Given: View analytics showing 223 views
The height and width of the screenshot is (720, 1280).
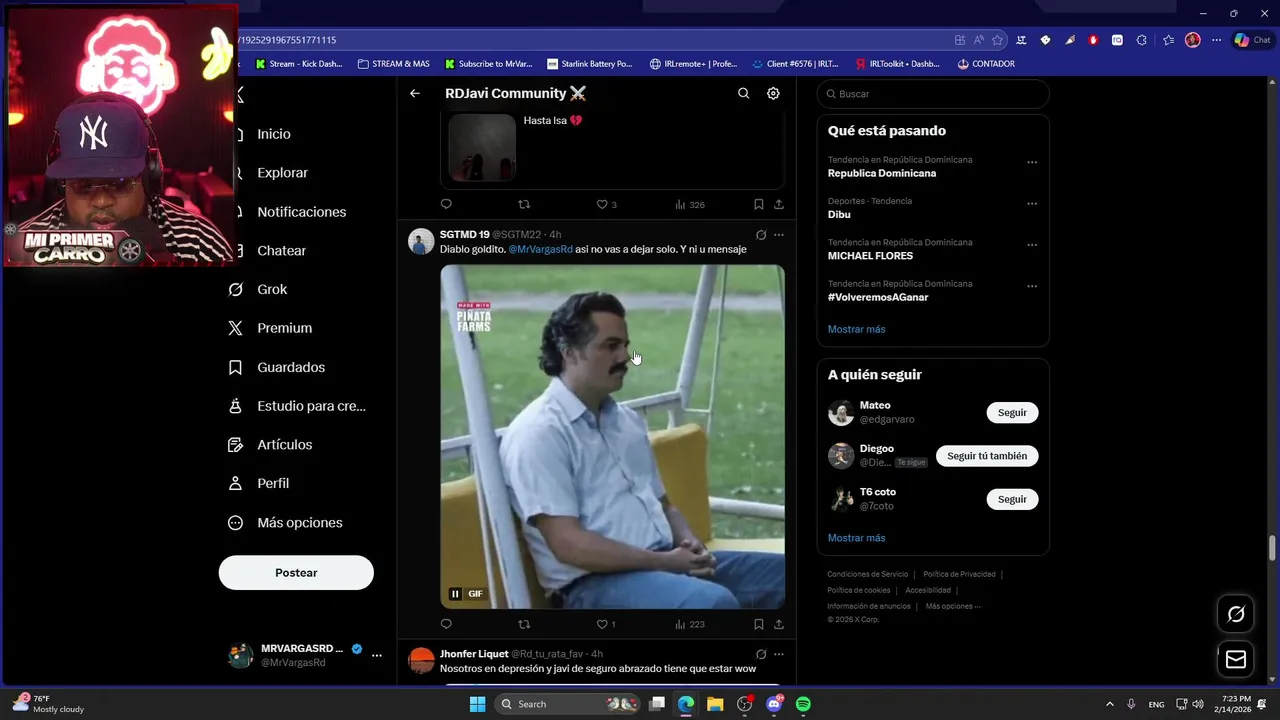Looking at the screenshot, I should tap(689, 624).
